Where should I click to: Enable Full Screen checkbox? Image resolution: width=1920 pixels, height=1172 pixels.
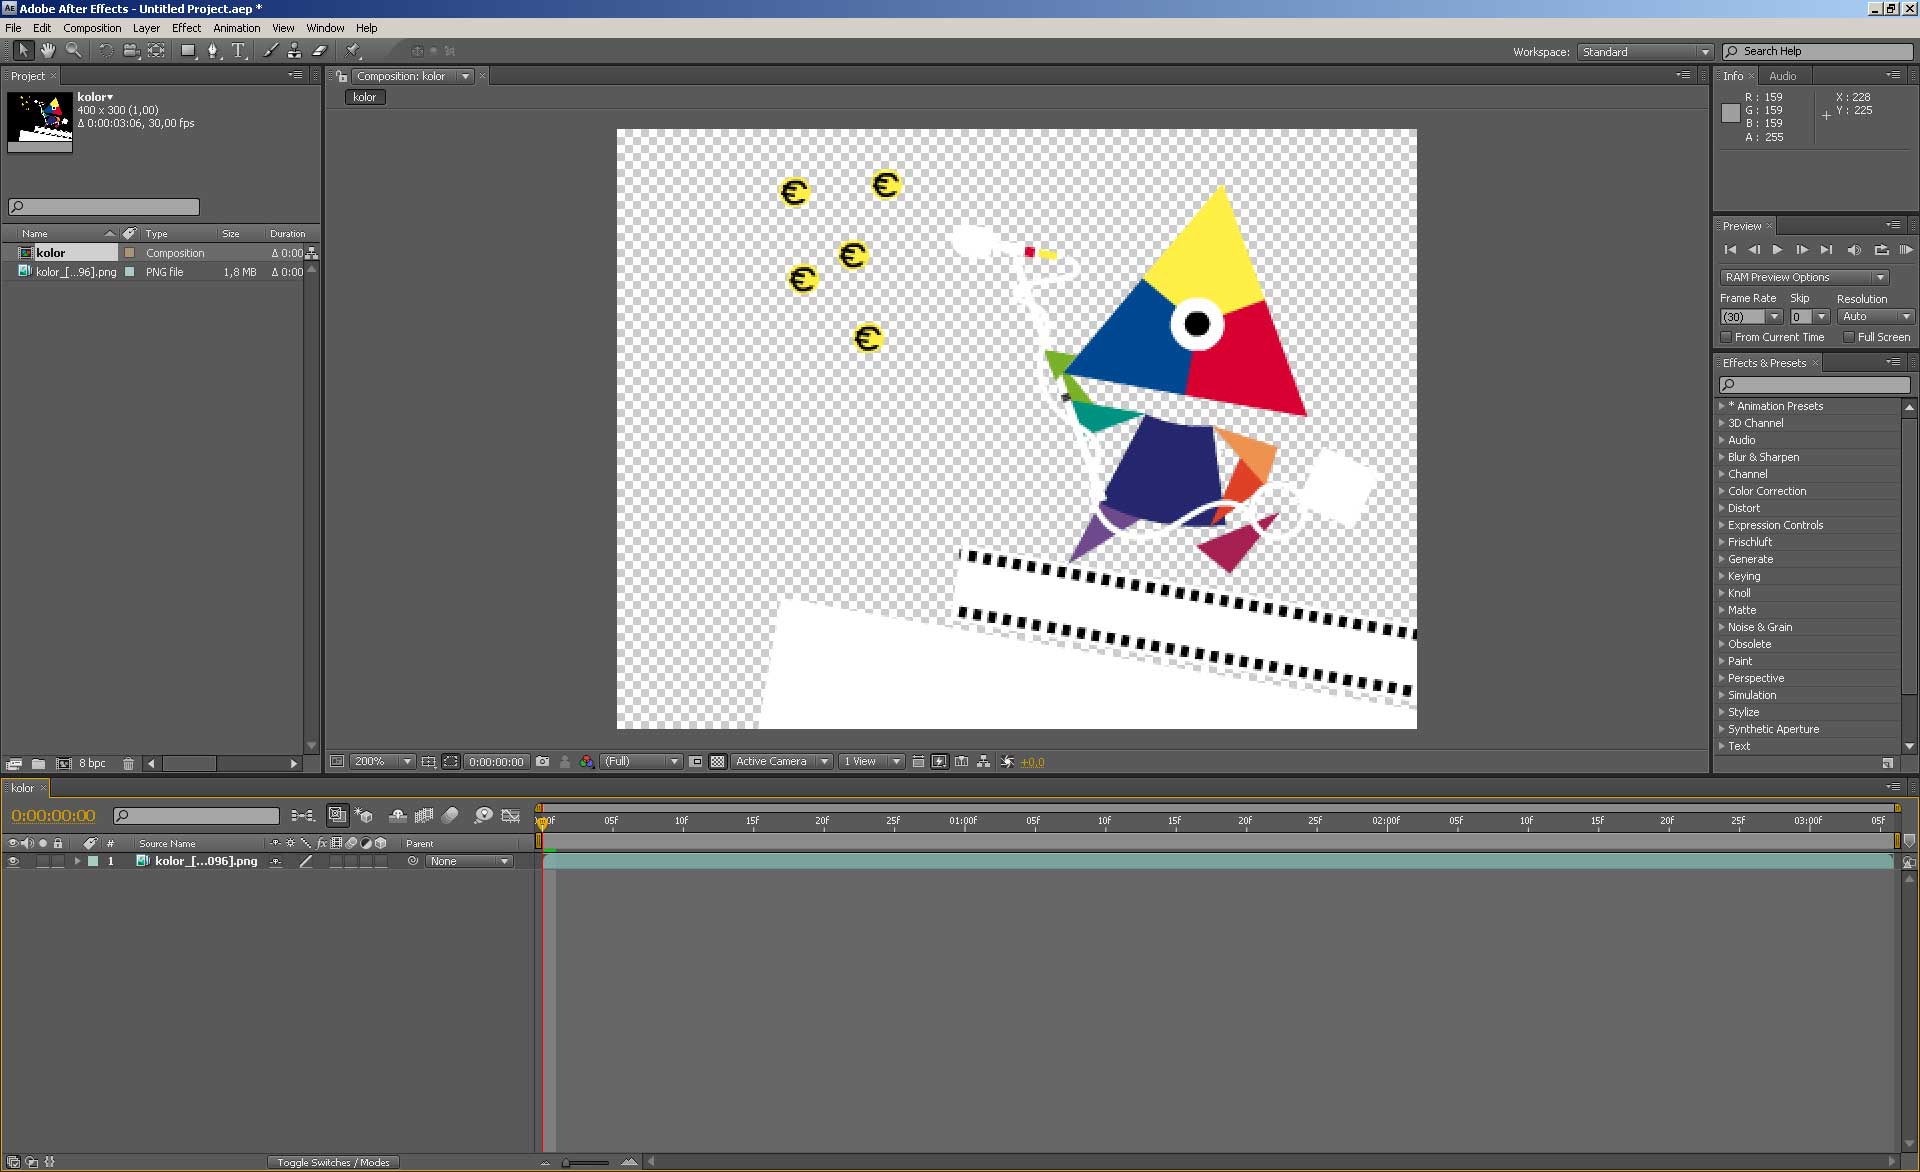coord(1849,337)
